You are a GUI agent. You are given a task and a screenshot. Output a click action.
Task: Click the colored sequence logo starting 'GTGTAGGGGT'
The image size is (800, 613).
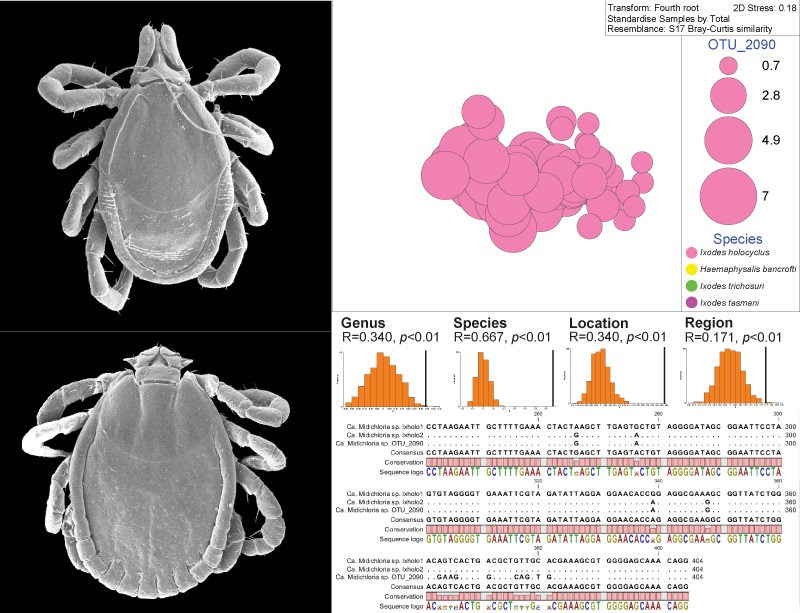604,539
